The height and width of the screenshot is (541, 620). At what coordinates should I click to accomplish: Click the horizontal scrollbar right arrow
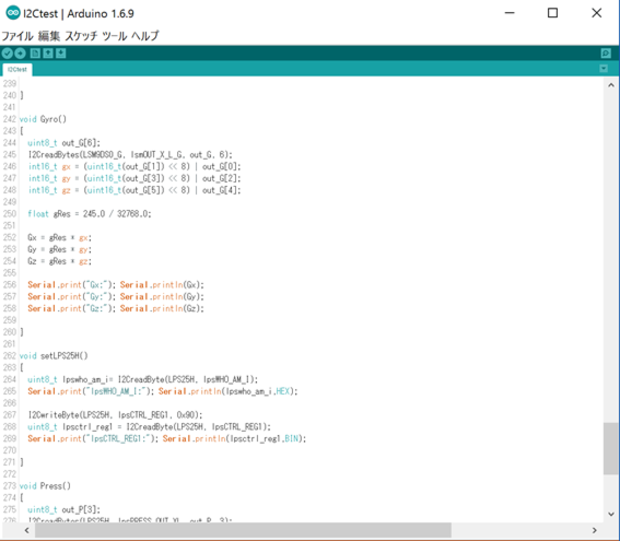pos(596,530)
